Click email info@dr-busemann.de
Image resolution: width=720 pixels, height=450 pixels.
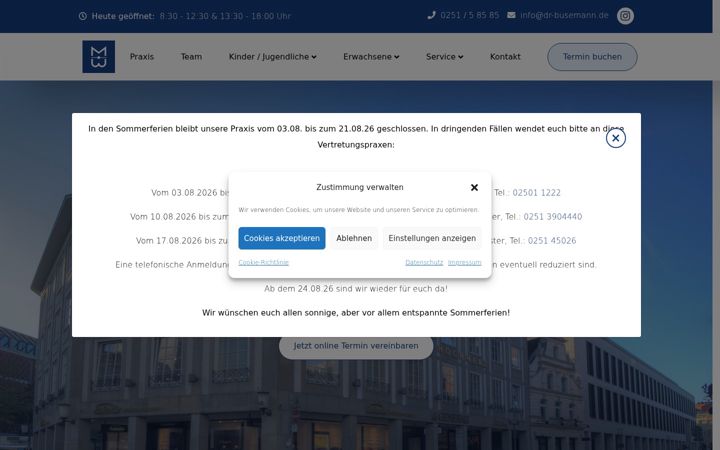tap(564, 15)
